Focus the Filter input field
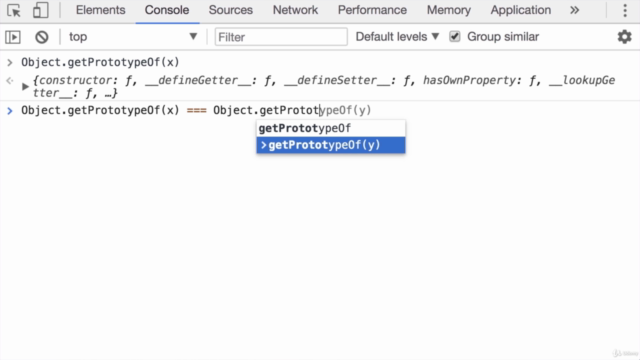 281,37
